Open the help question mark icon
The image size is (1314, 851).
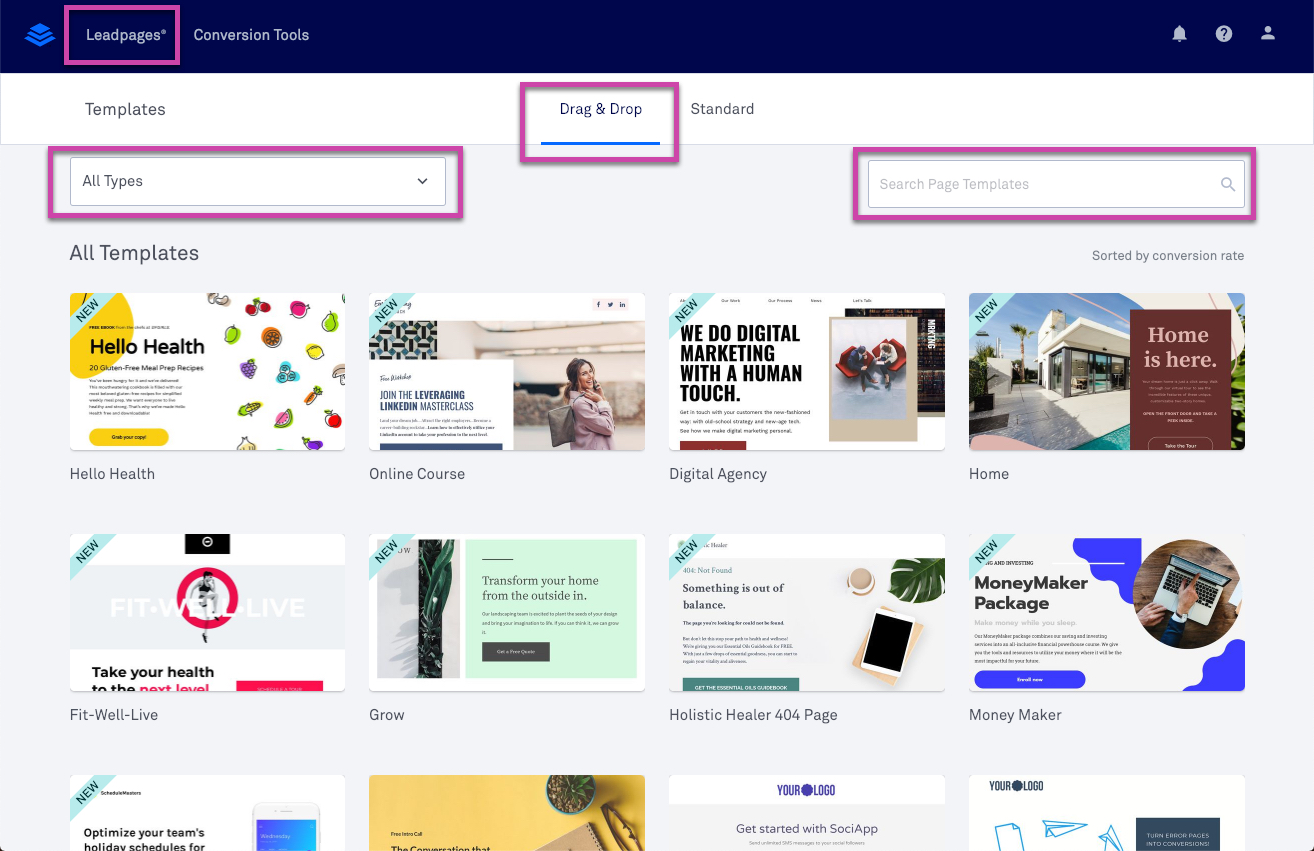point(1224,34)
